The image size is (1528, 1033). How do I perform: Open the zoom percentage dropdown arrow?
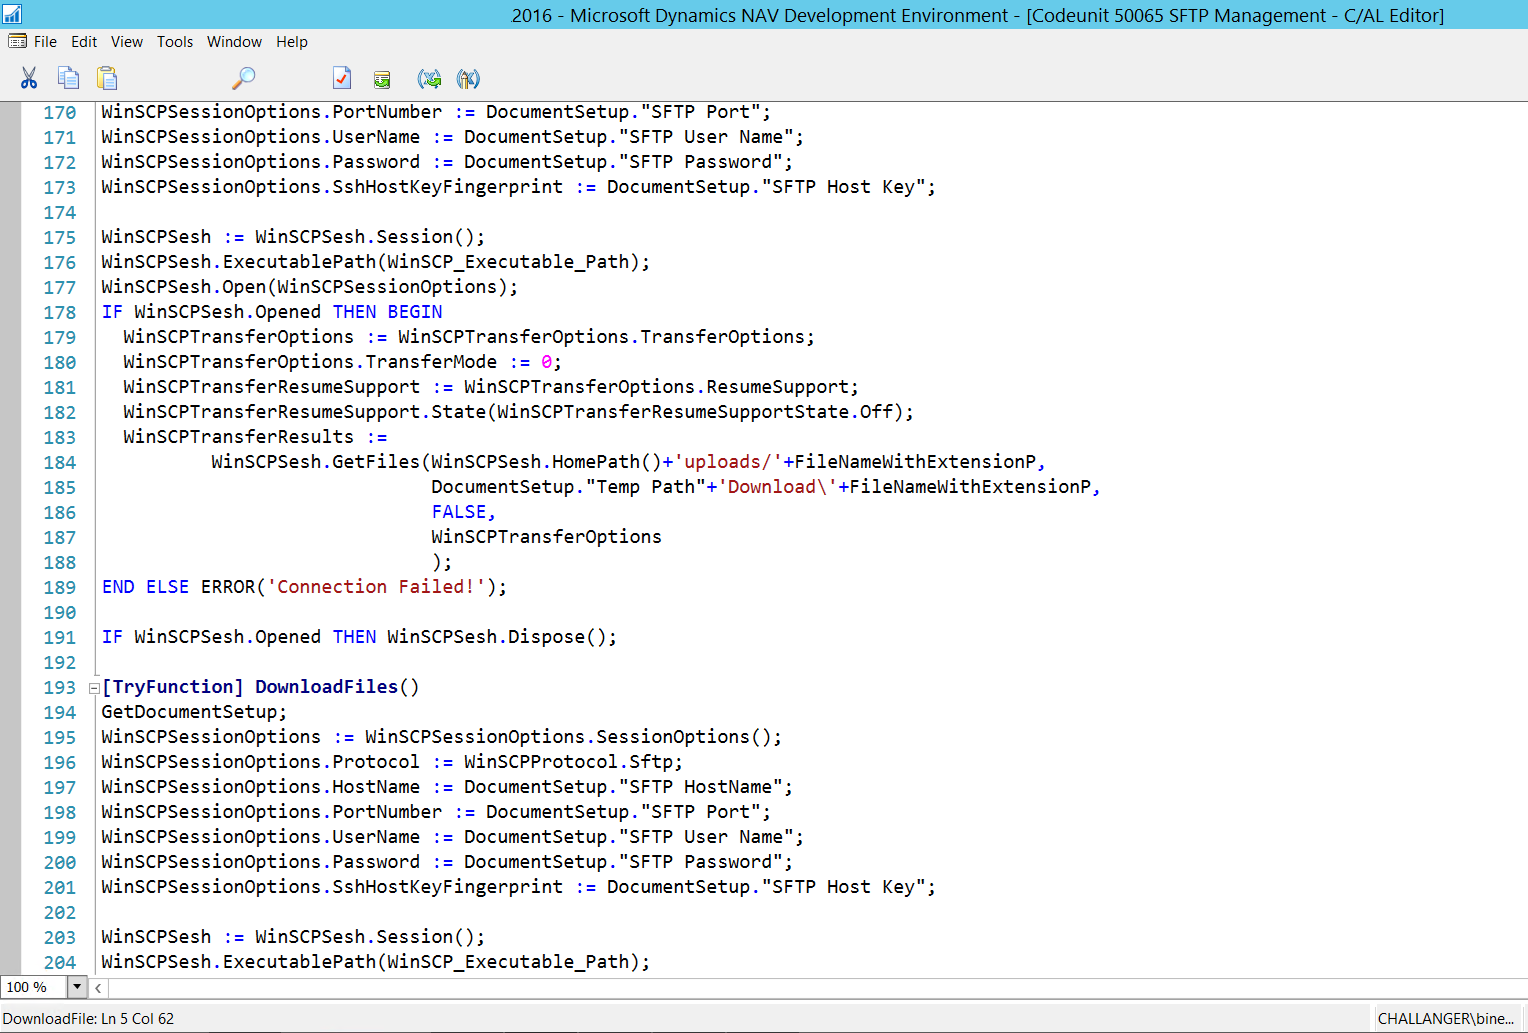tap(77, 987)
